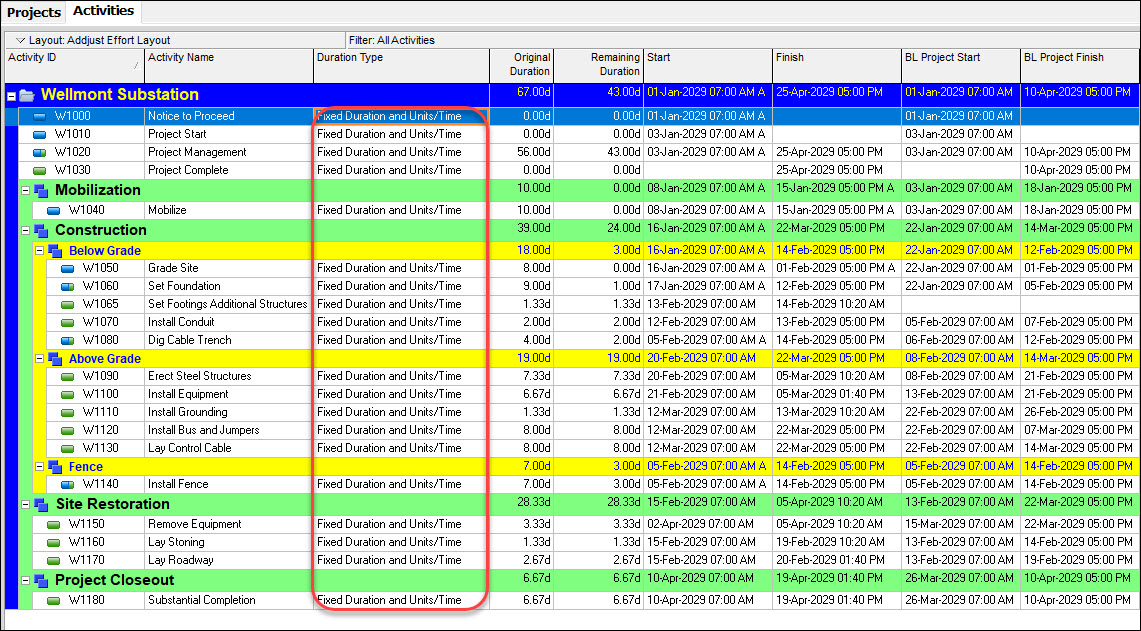This screenshot has height=631, width=1141.
Task: Click the W1000 activity milestone icon
Action: 40,116
